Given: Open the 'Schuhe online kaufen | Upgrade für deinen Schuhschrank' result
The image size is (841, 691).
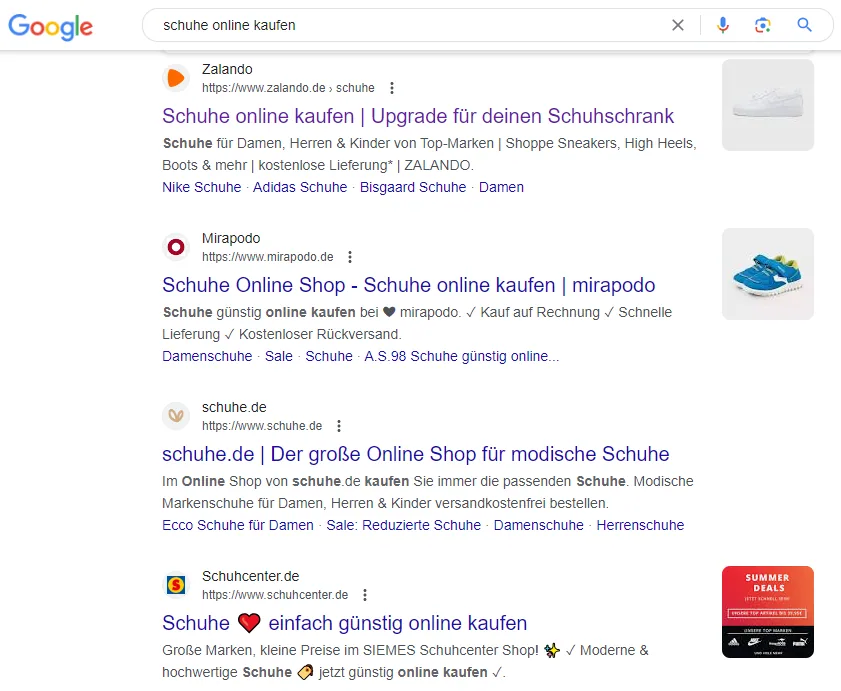Looking at the screenshot, I should point(418,116).
